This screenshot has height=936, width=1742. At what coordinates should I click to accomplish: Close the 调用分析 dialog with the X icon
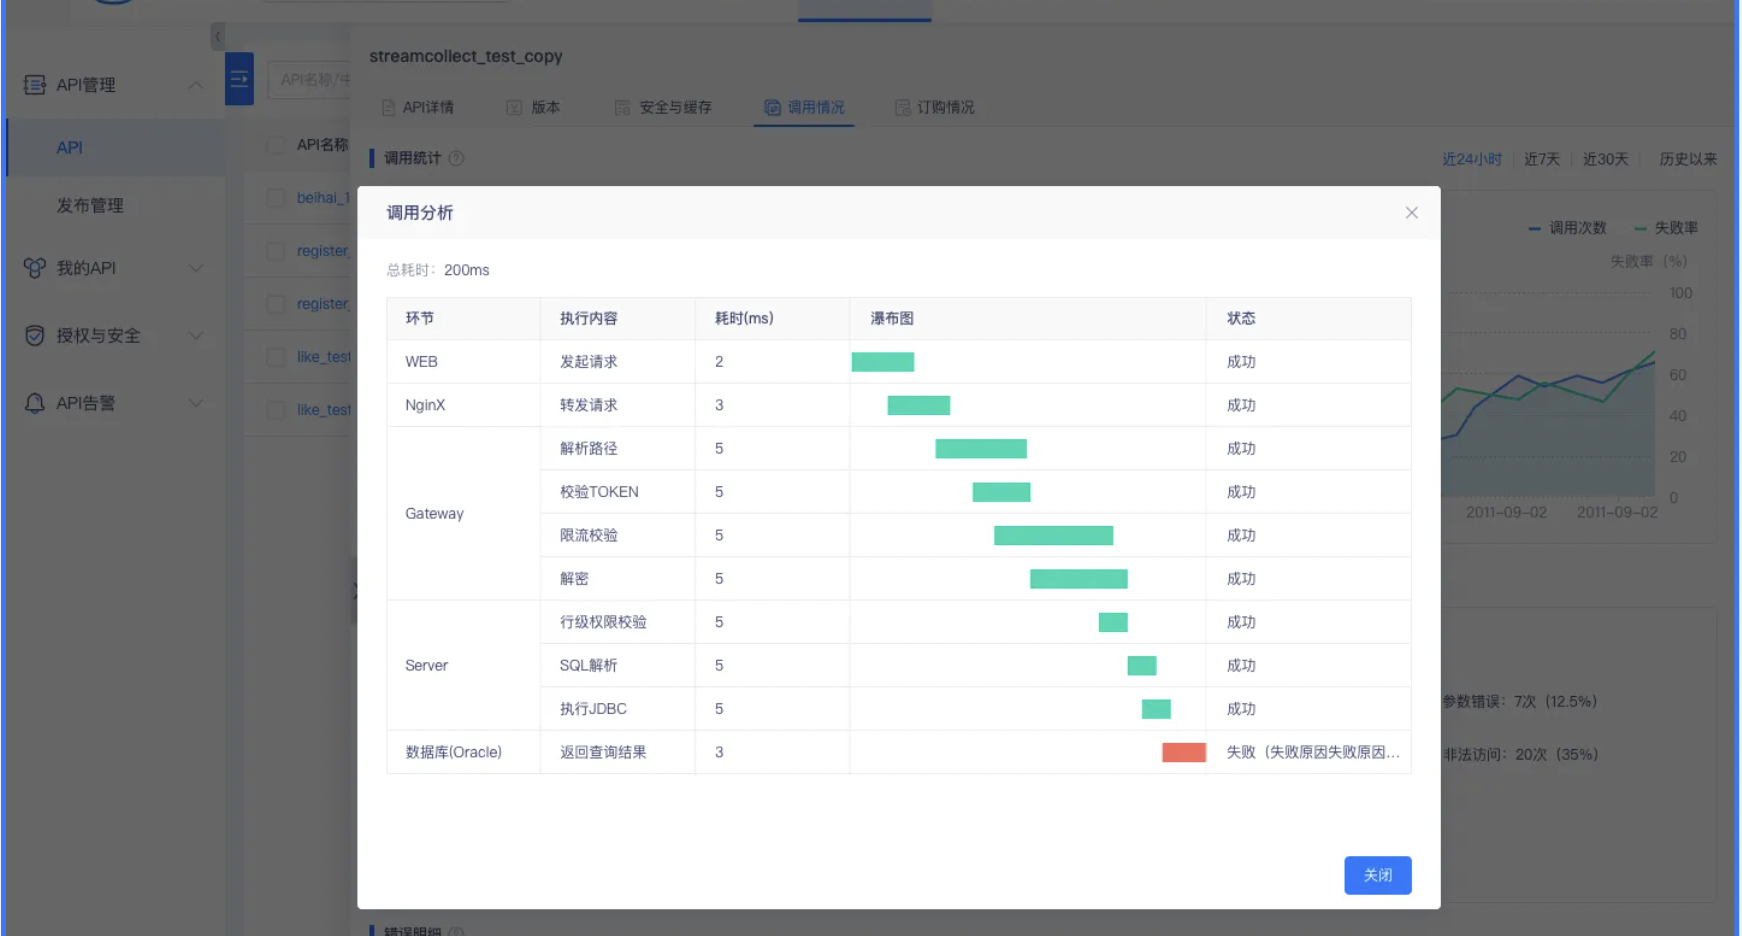point(1411,213)
